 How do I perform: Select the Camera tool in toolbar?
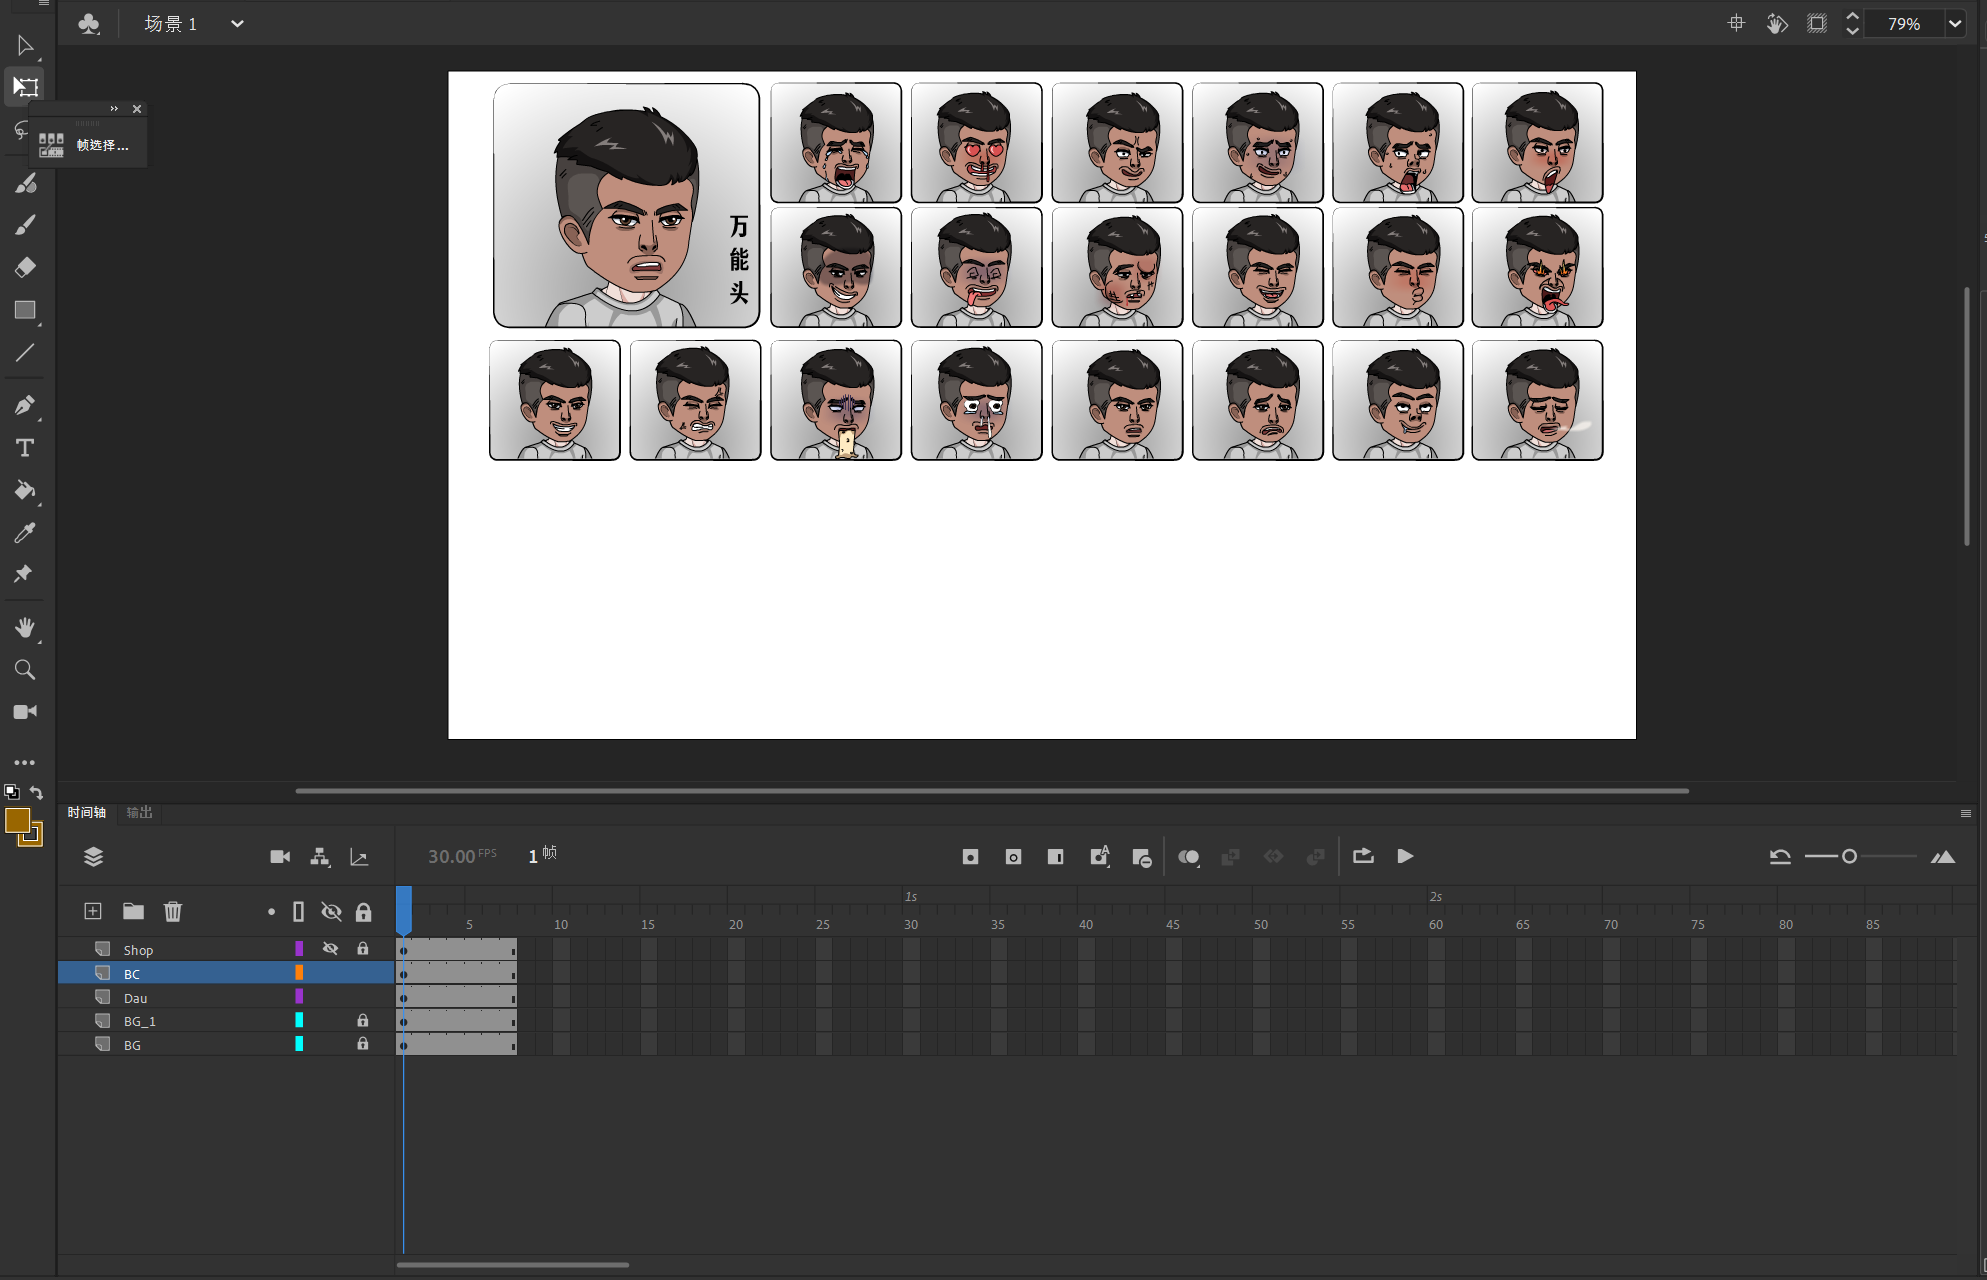coord(25,712)
